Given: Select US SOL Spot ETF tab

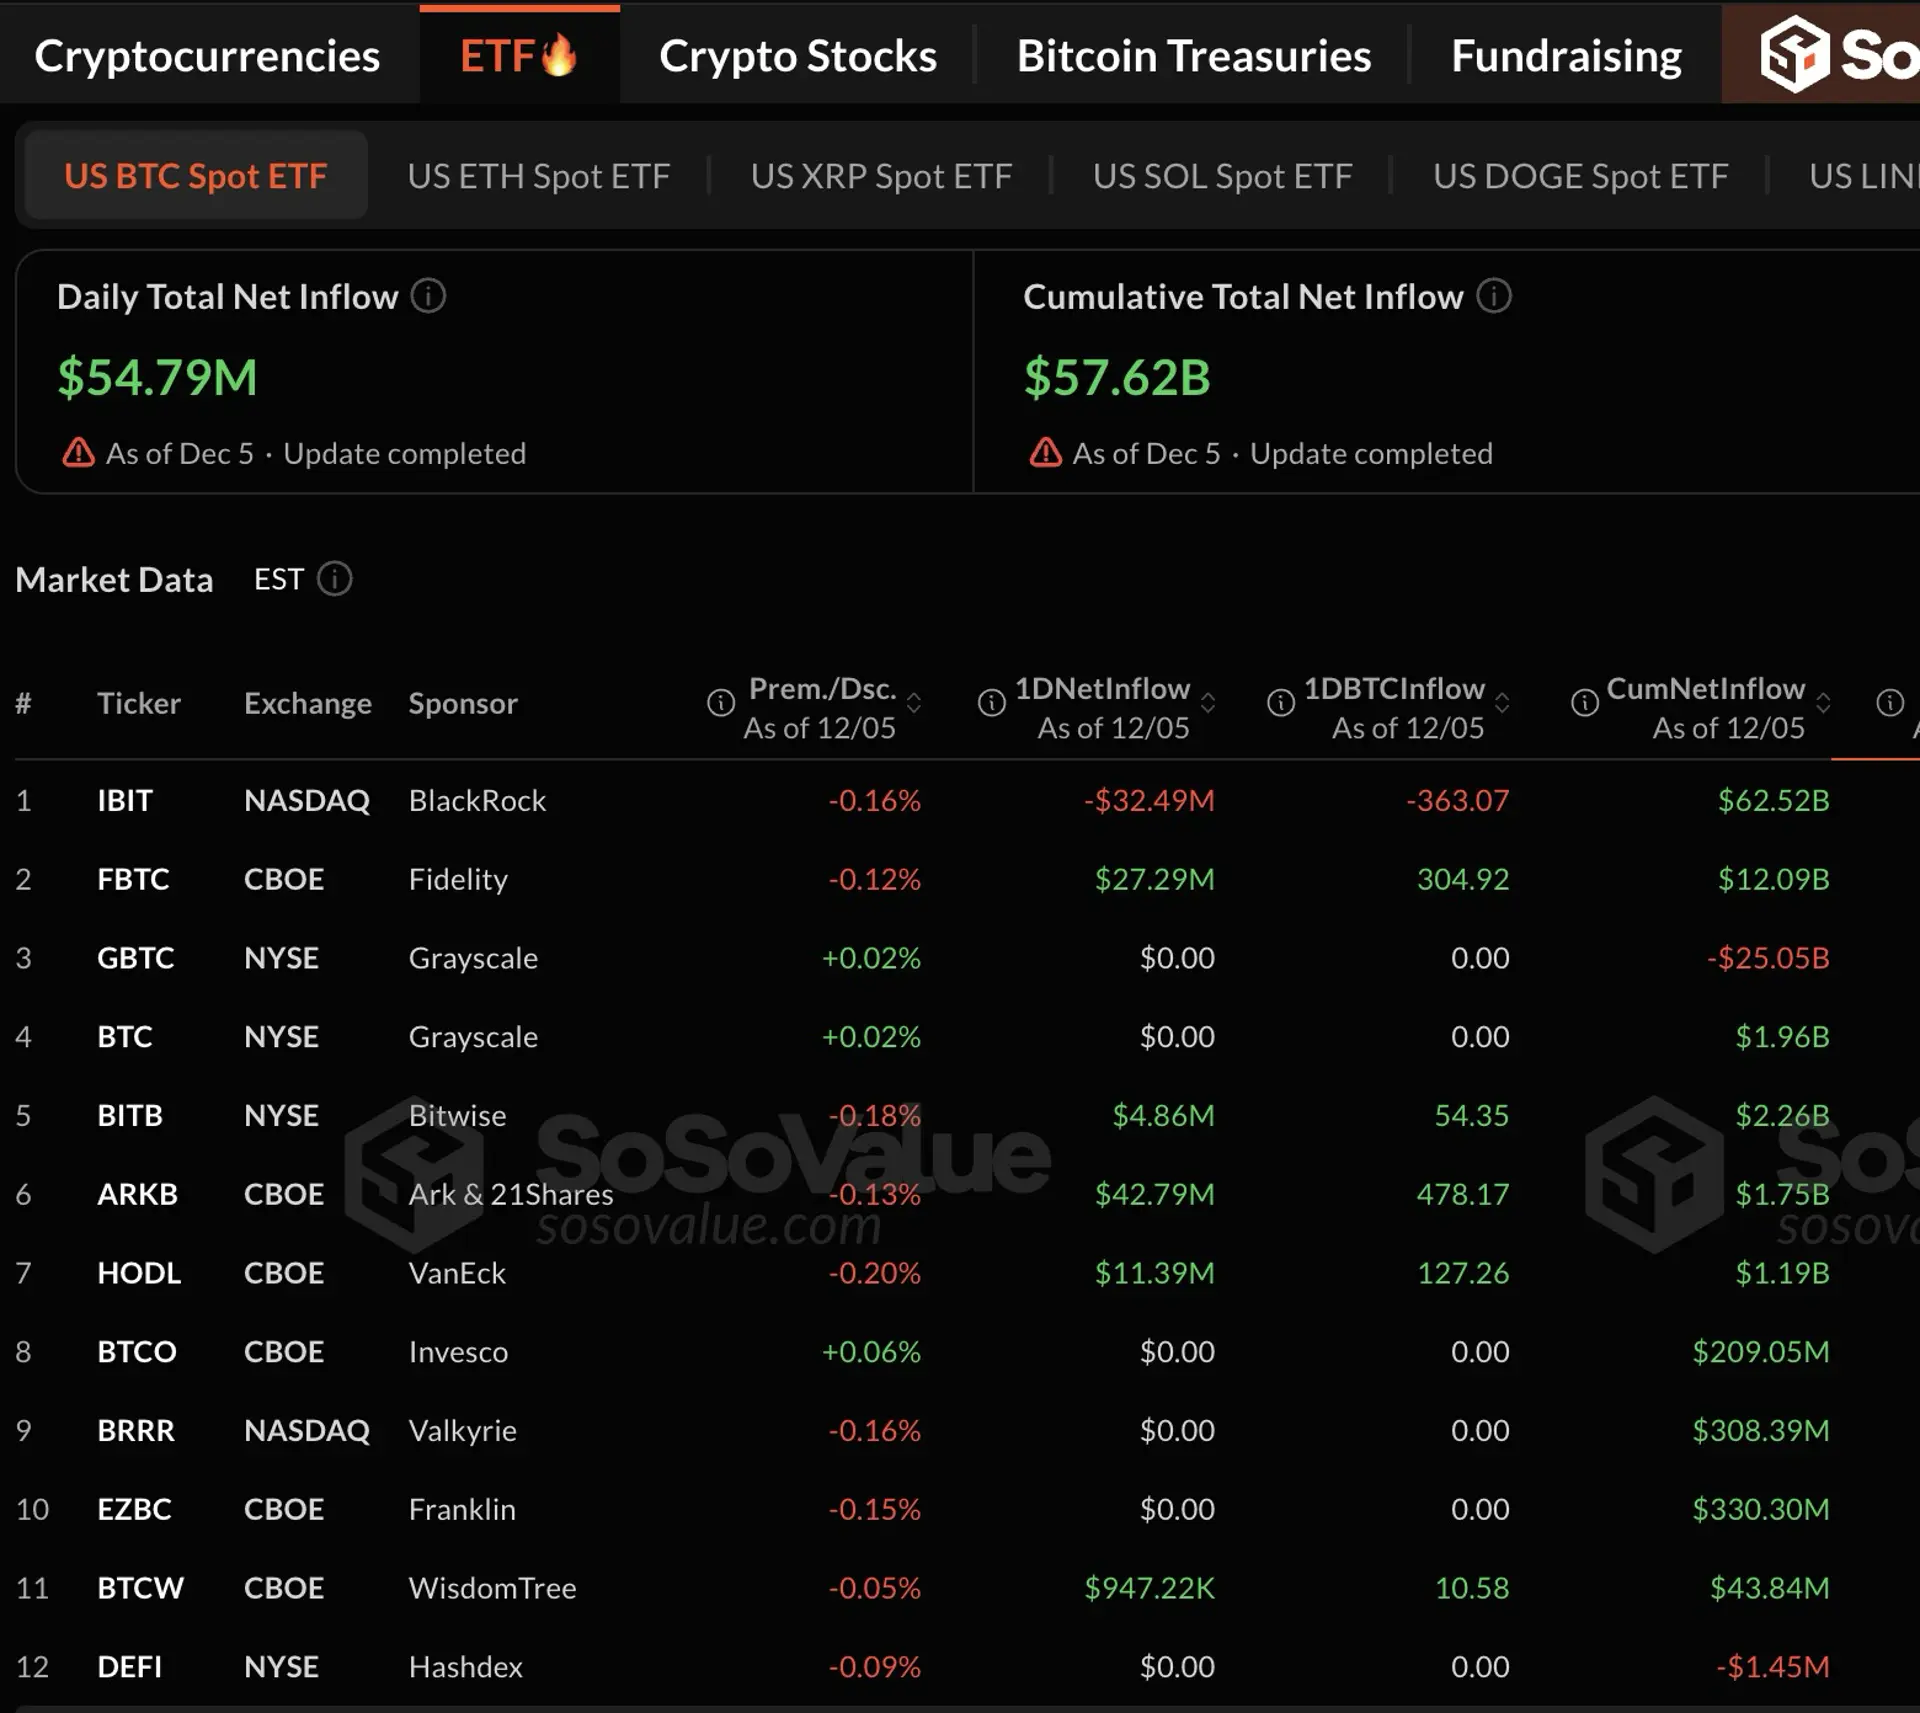Looking at the screenshot, I should (x=1222, y=176).
